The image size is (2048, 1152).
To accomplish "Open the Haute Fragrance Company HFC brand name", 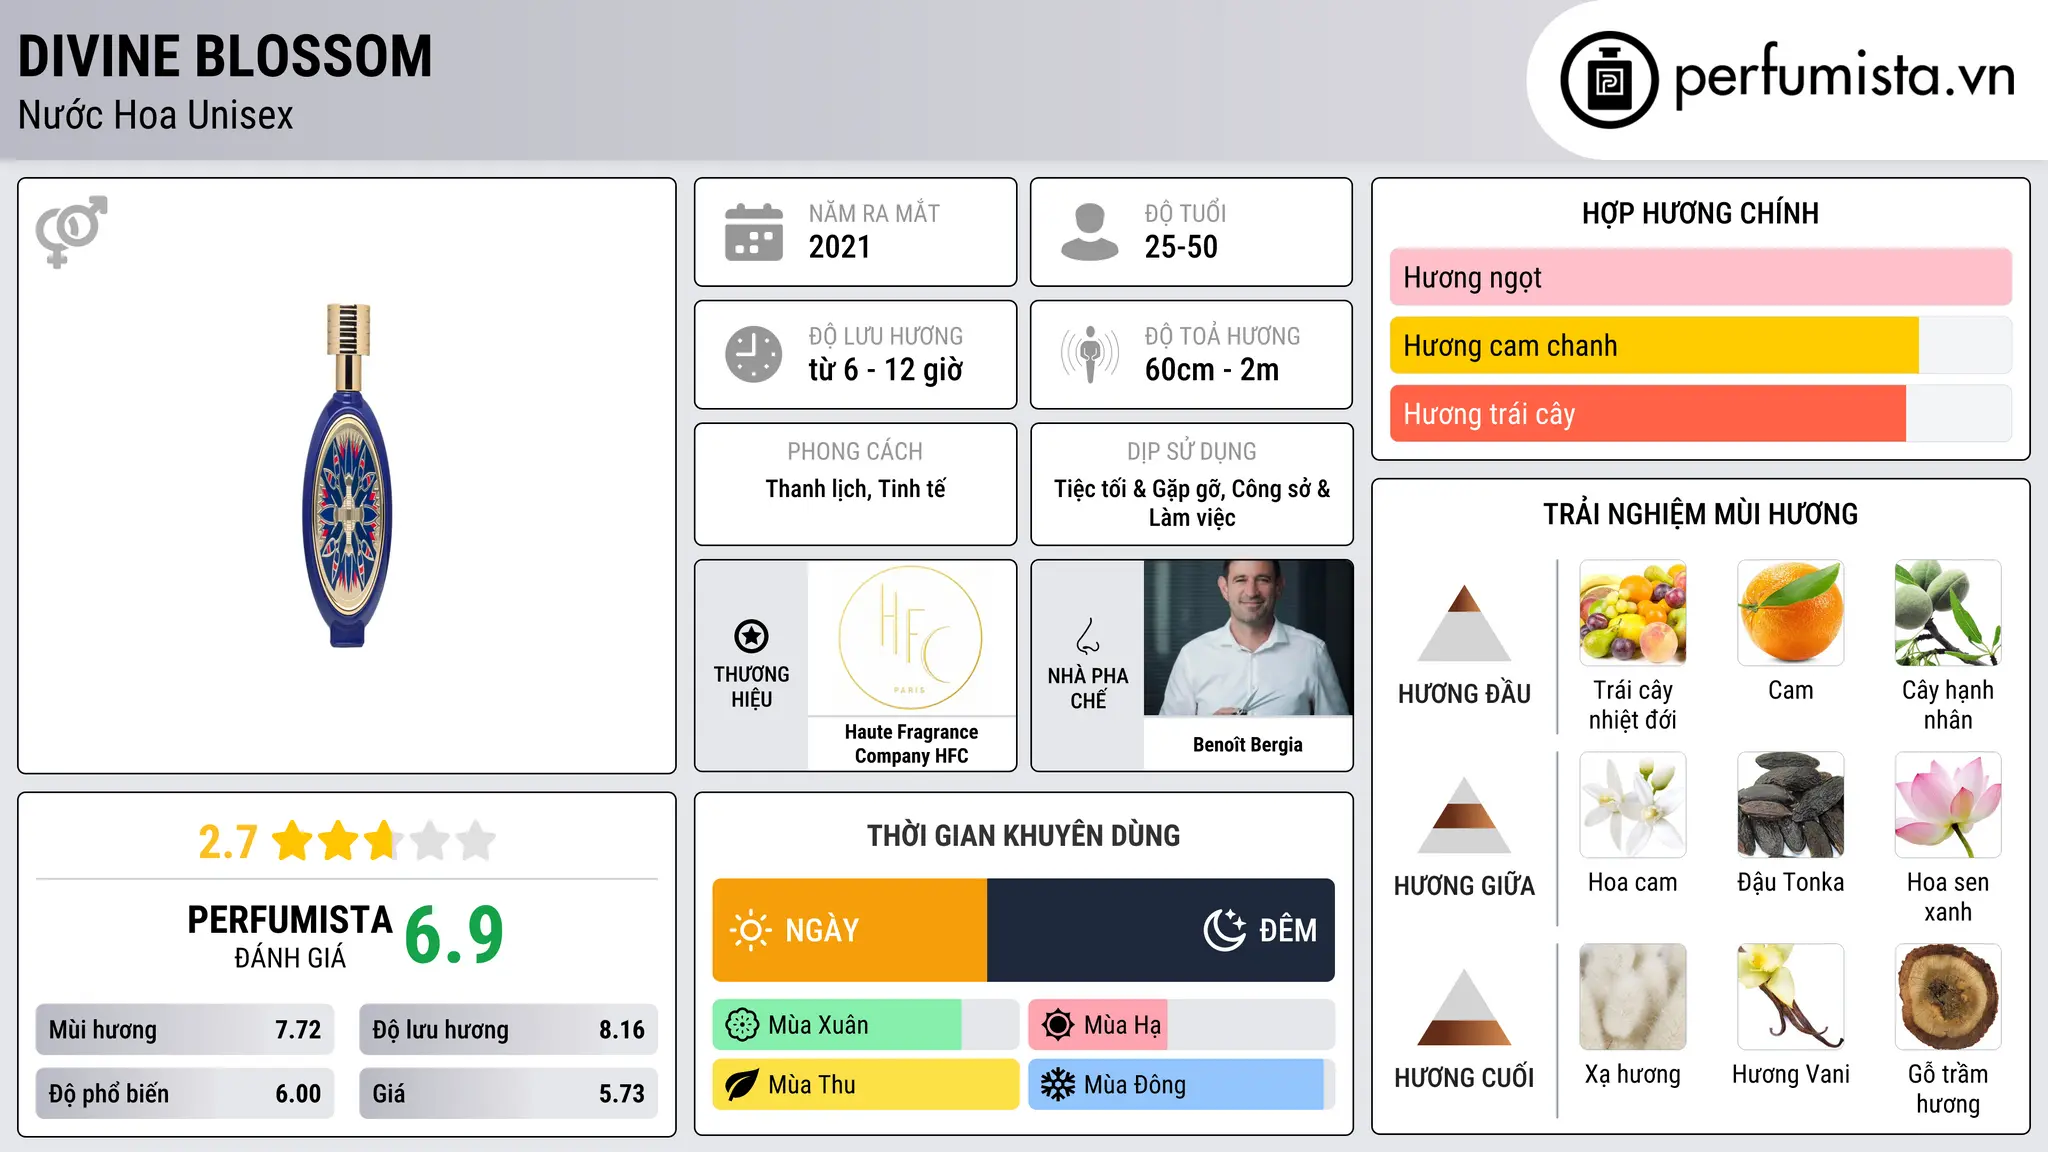I will click(911, 744).
